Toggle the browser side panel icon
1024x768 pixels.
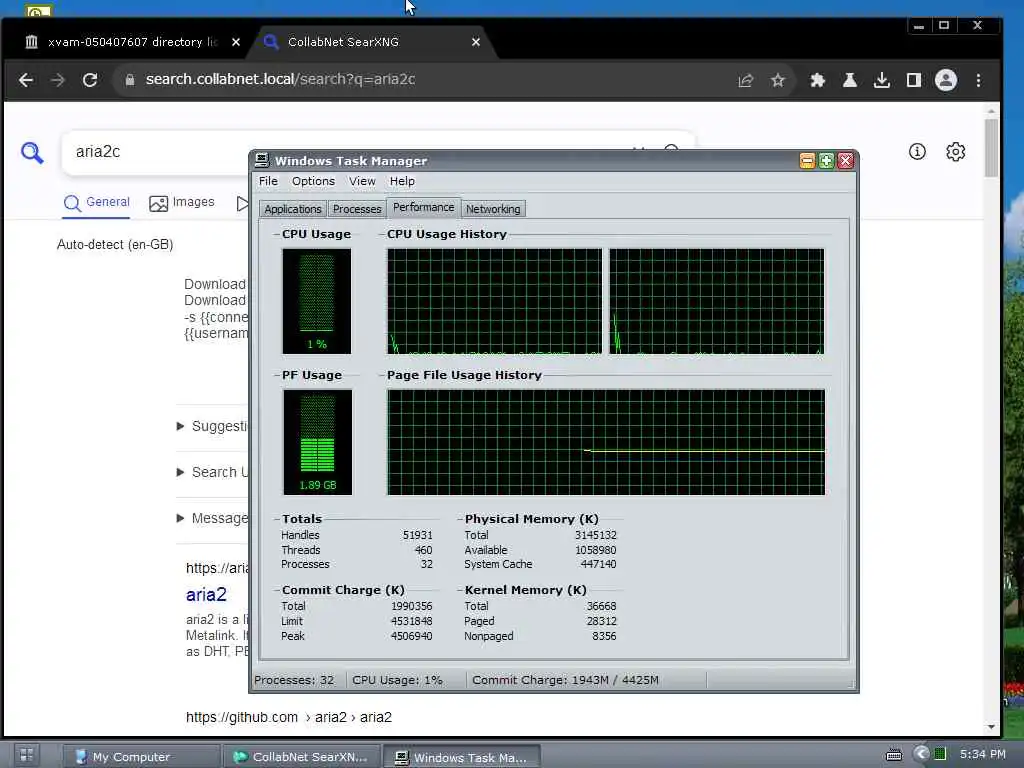pyautogui.click(x=914, y=80)
